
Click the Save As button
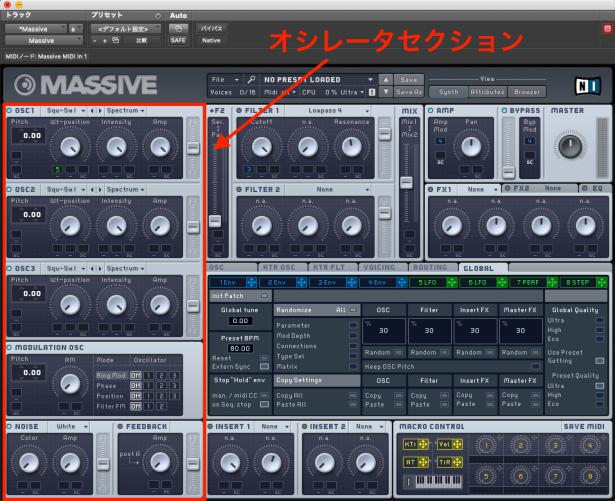click(408, 92)
